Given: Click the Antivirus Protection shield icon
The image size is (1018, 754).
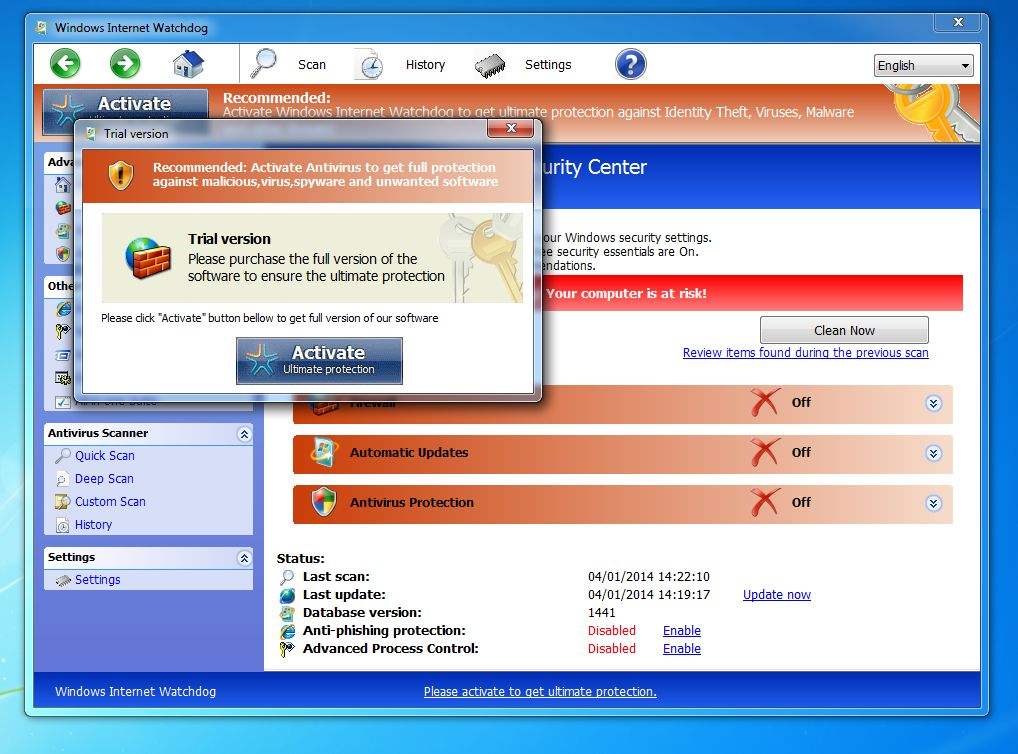Looking at the screenshot, I should tap(324, 502).
